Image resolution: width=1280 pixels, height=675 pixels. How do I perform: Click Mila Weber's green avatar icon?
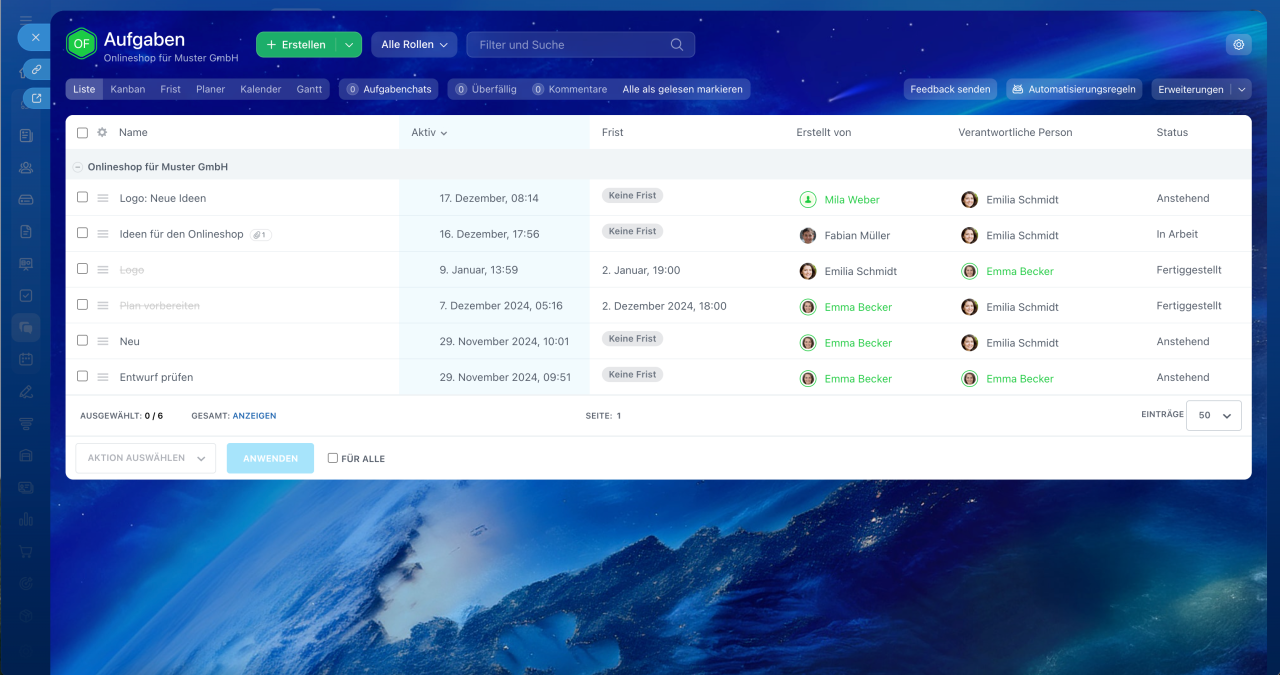808,199
